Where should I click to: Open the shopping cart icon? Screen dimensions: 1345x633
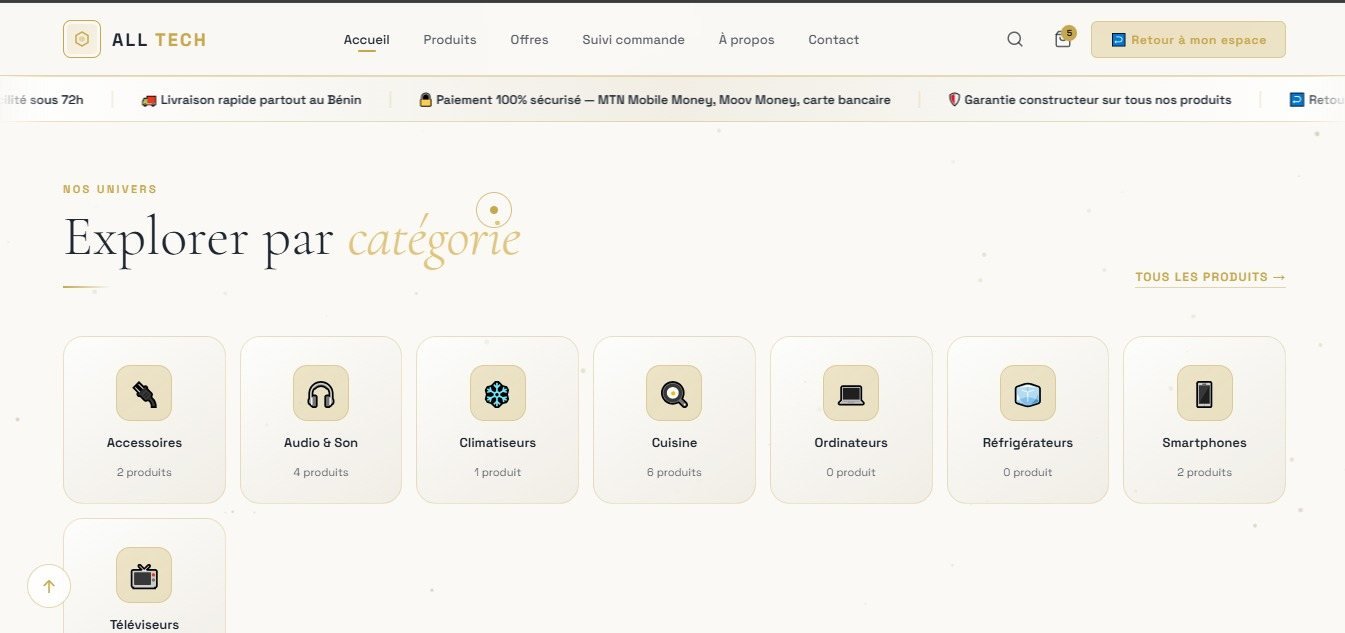point(1063,40)
